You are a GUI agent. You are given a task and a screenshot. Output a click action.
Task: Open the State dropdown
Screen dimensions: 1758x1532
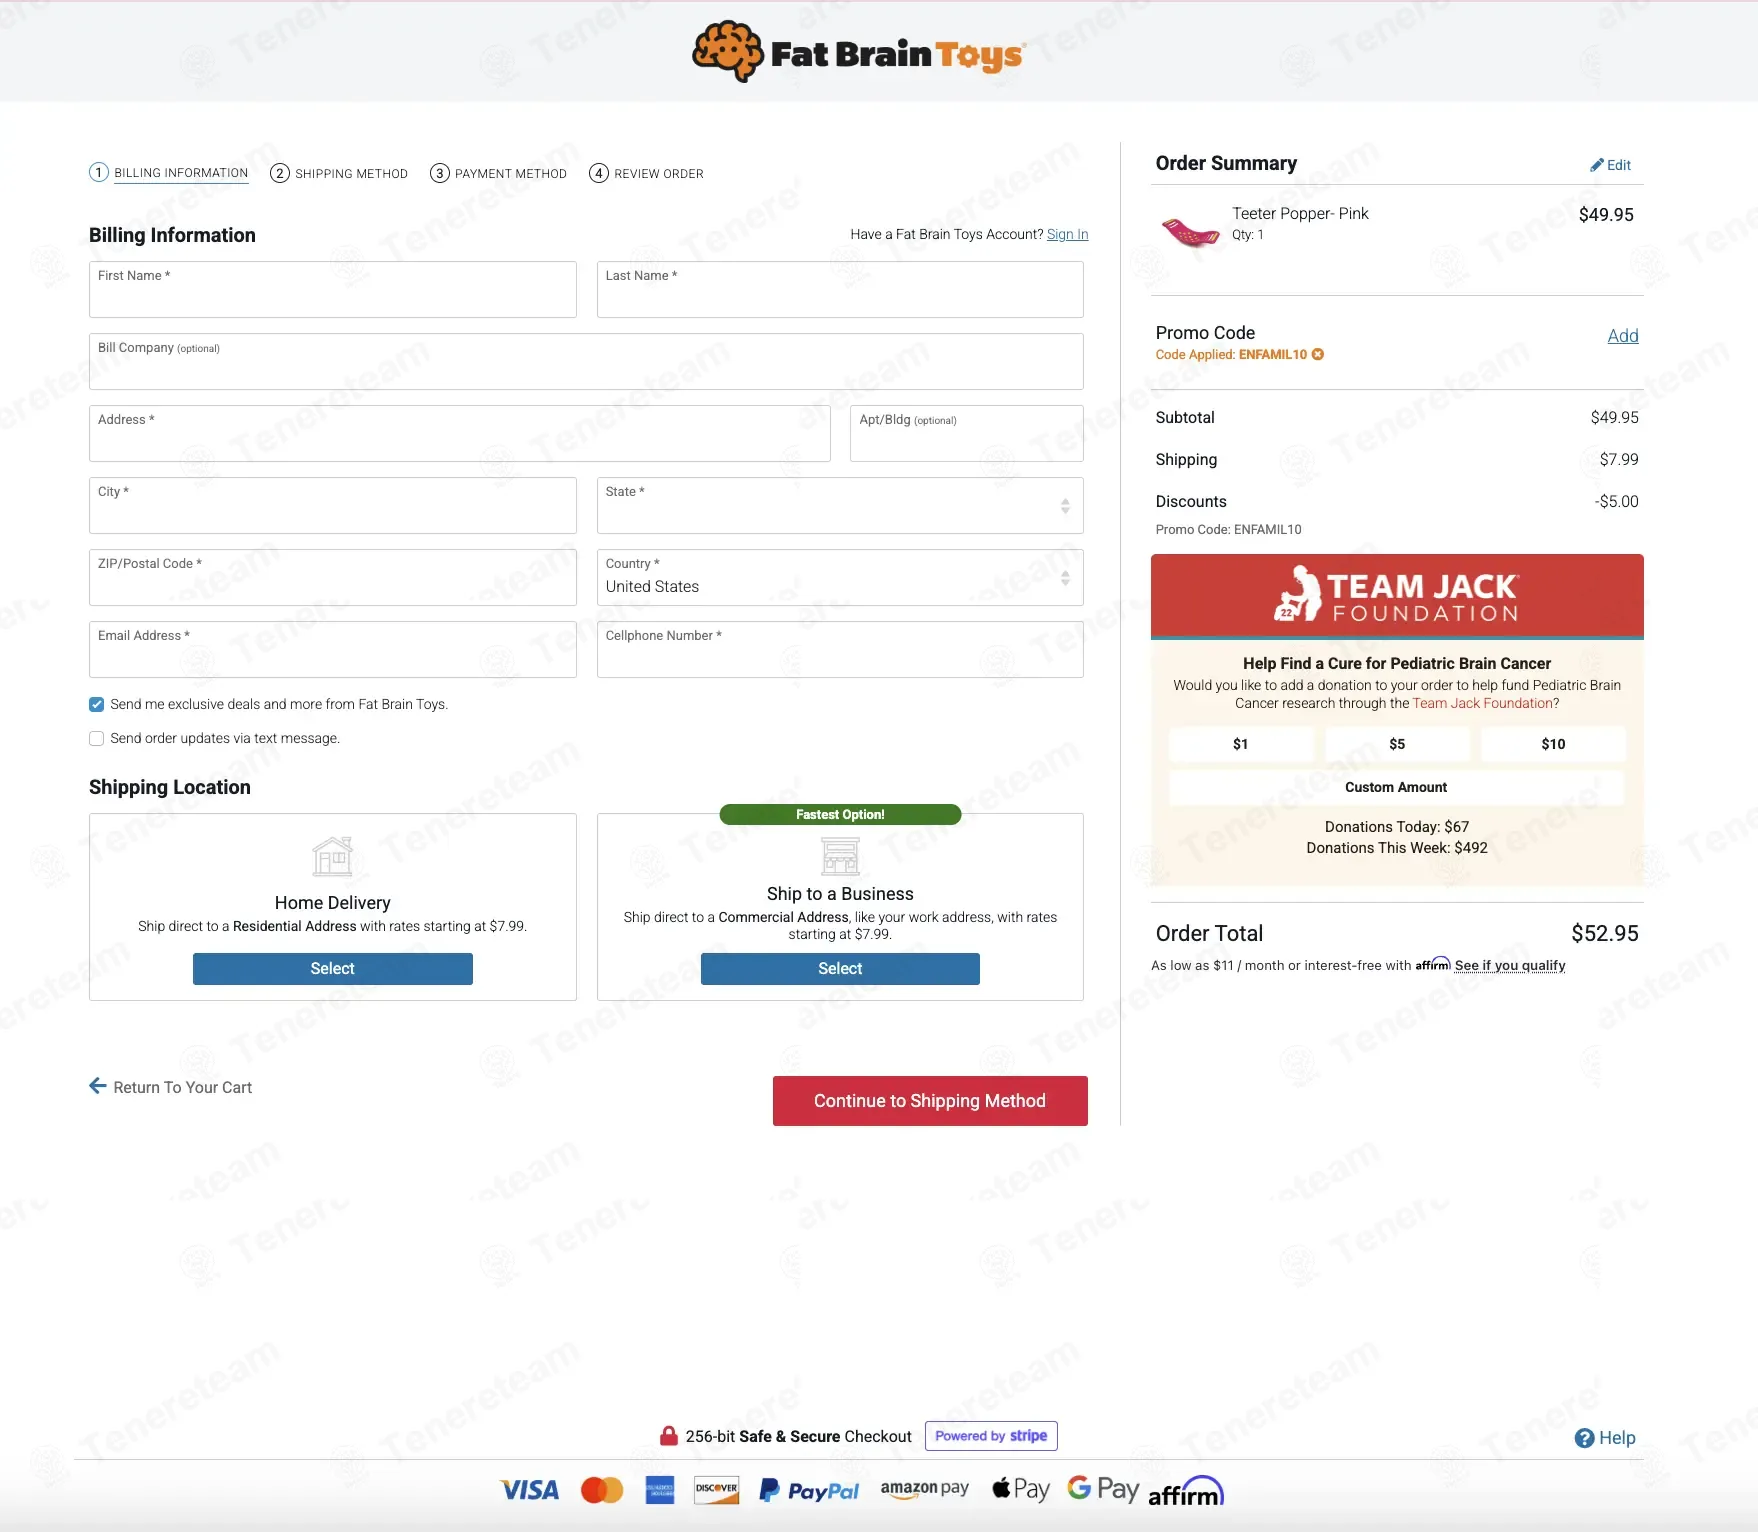coord(840,505)
